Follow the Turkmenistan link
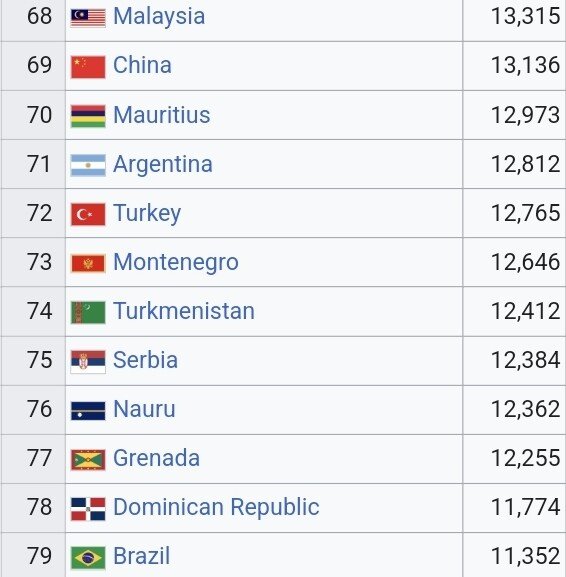 [184, 311]
